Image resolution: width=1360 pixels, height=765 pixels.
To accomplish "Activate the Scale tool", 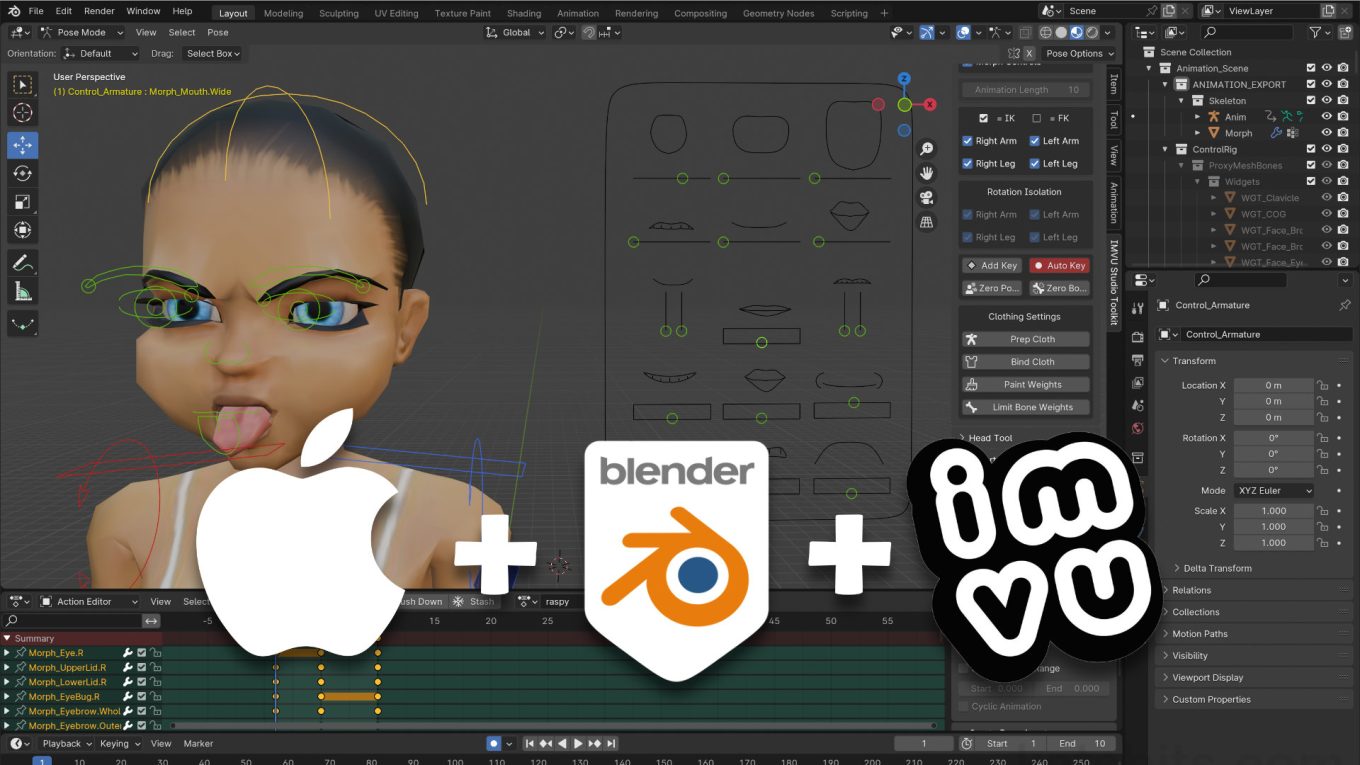I will pyautogui.click(x=23, y=202).
